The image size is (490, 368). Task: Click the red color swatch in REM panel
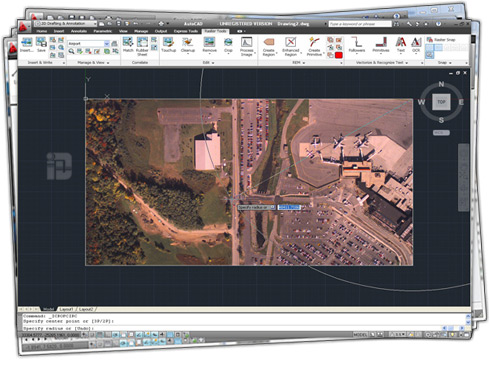pyautogui.click(x=339, y=55)
